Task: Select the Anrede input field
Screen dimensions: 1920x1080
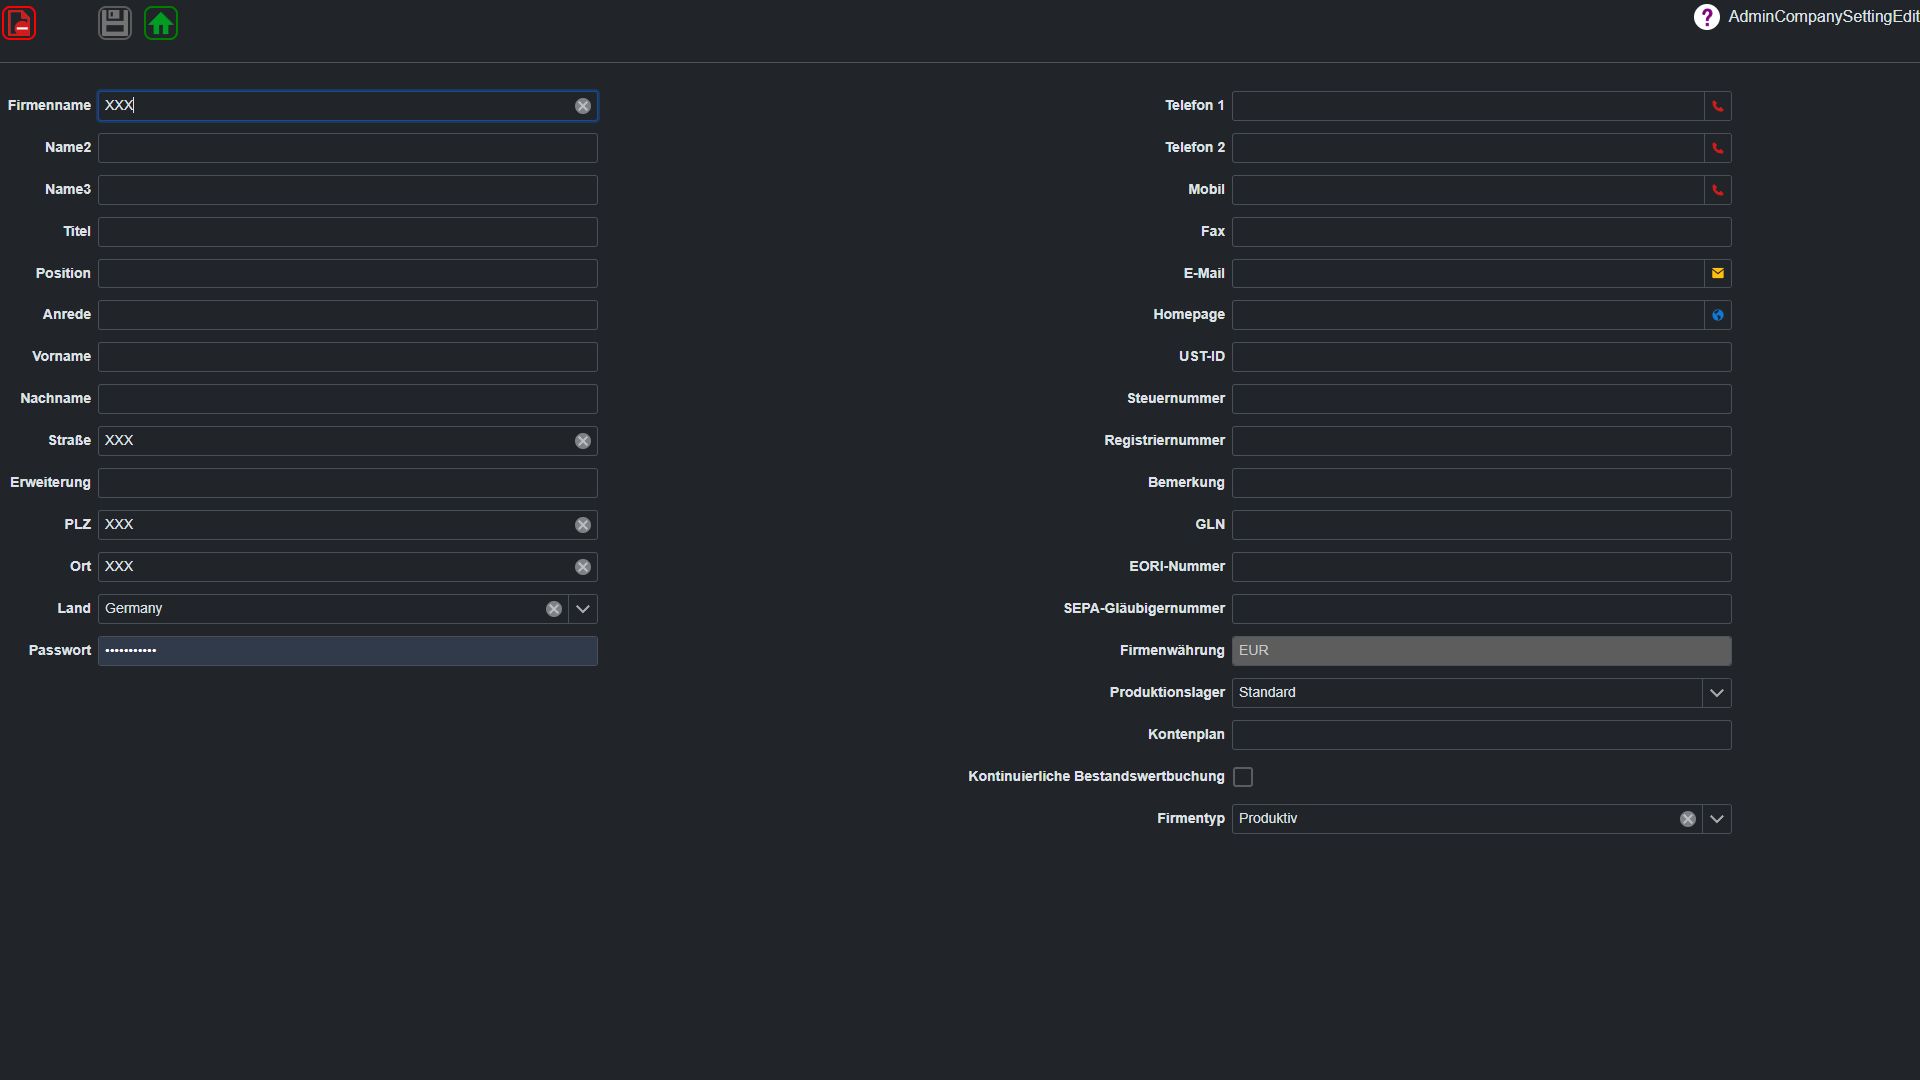Action: pos(348,315)
